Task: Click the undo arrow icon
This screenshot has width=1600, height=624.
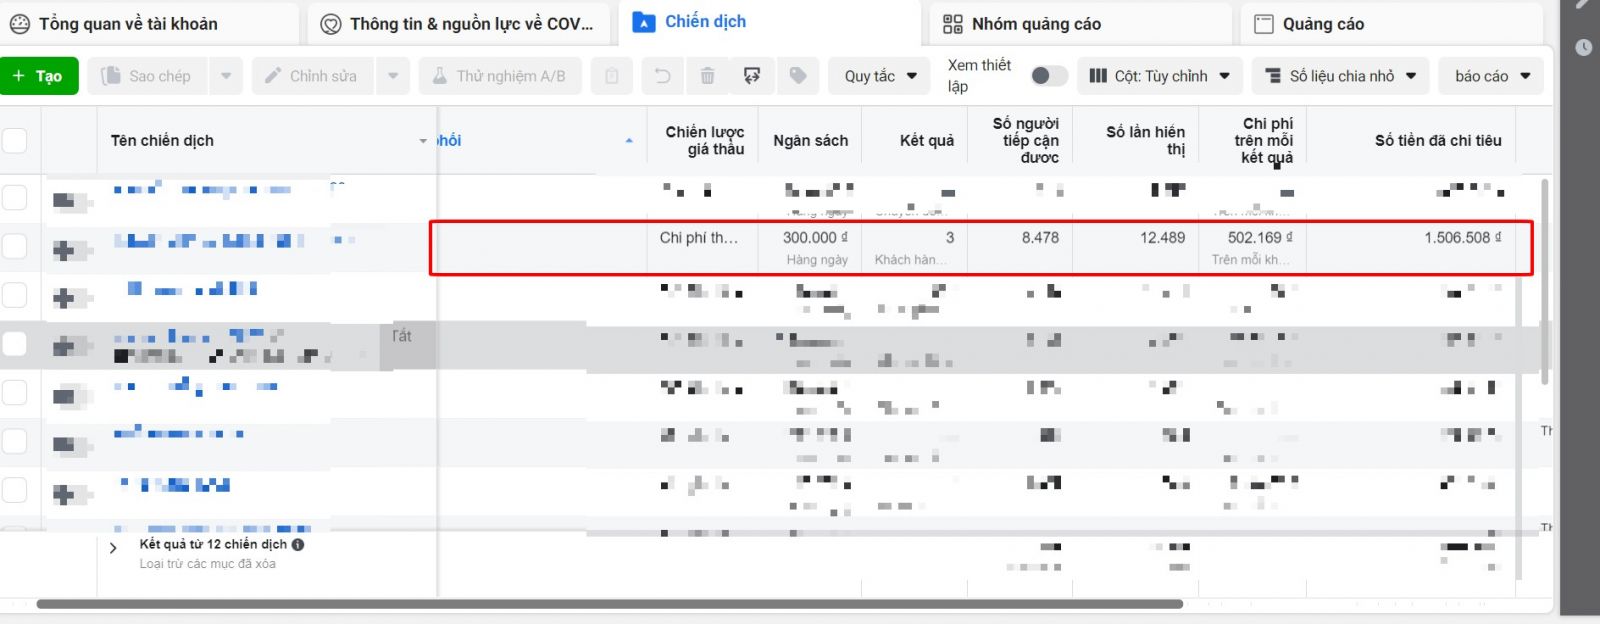Action: click(x=662, y=76)
